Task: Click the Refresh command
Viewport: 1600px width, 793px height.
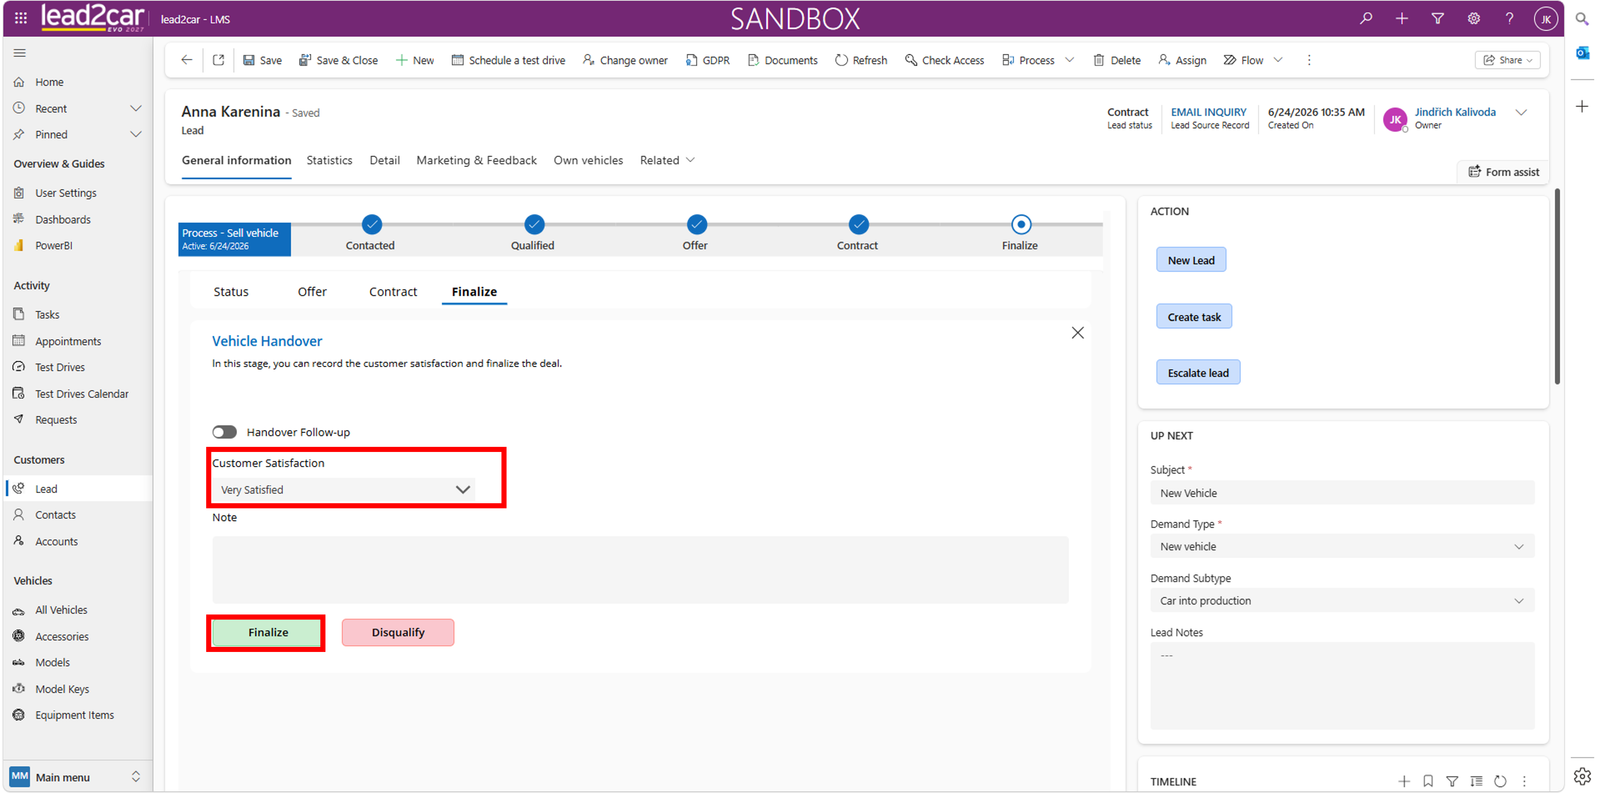Action: [861, 60]
